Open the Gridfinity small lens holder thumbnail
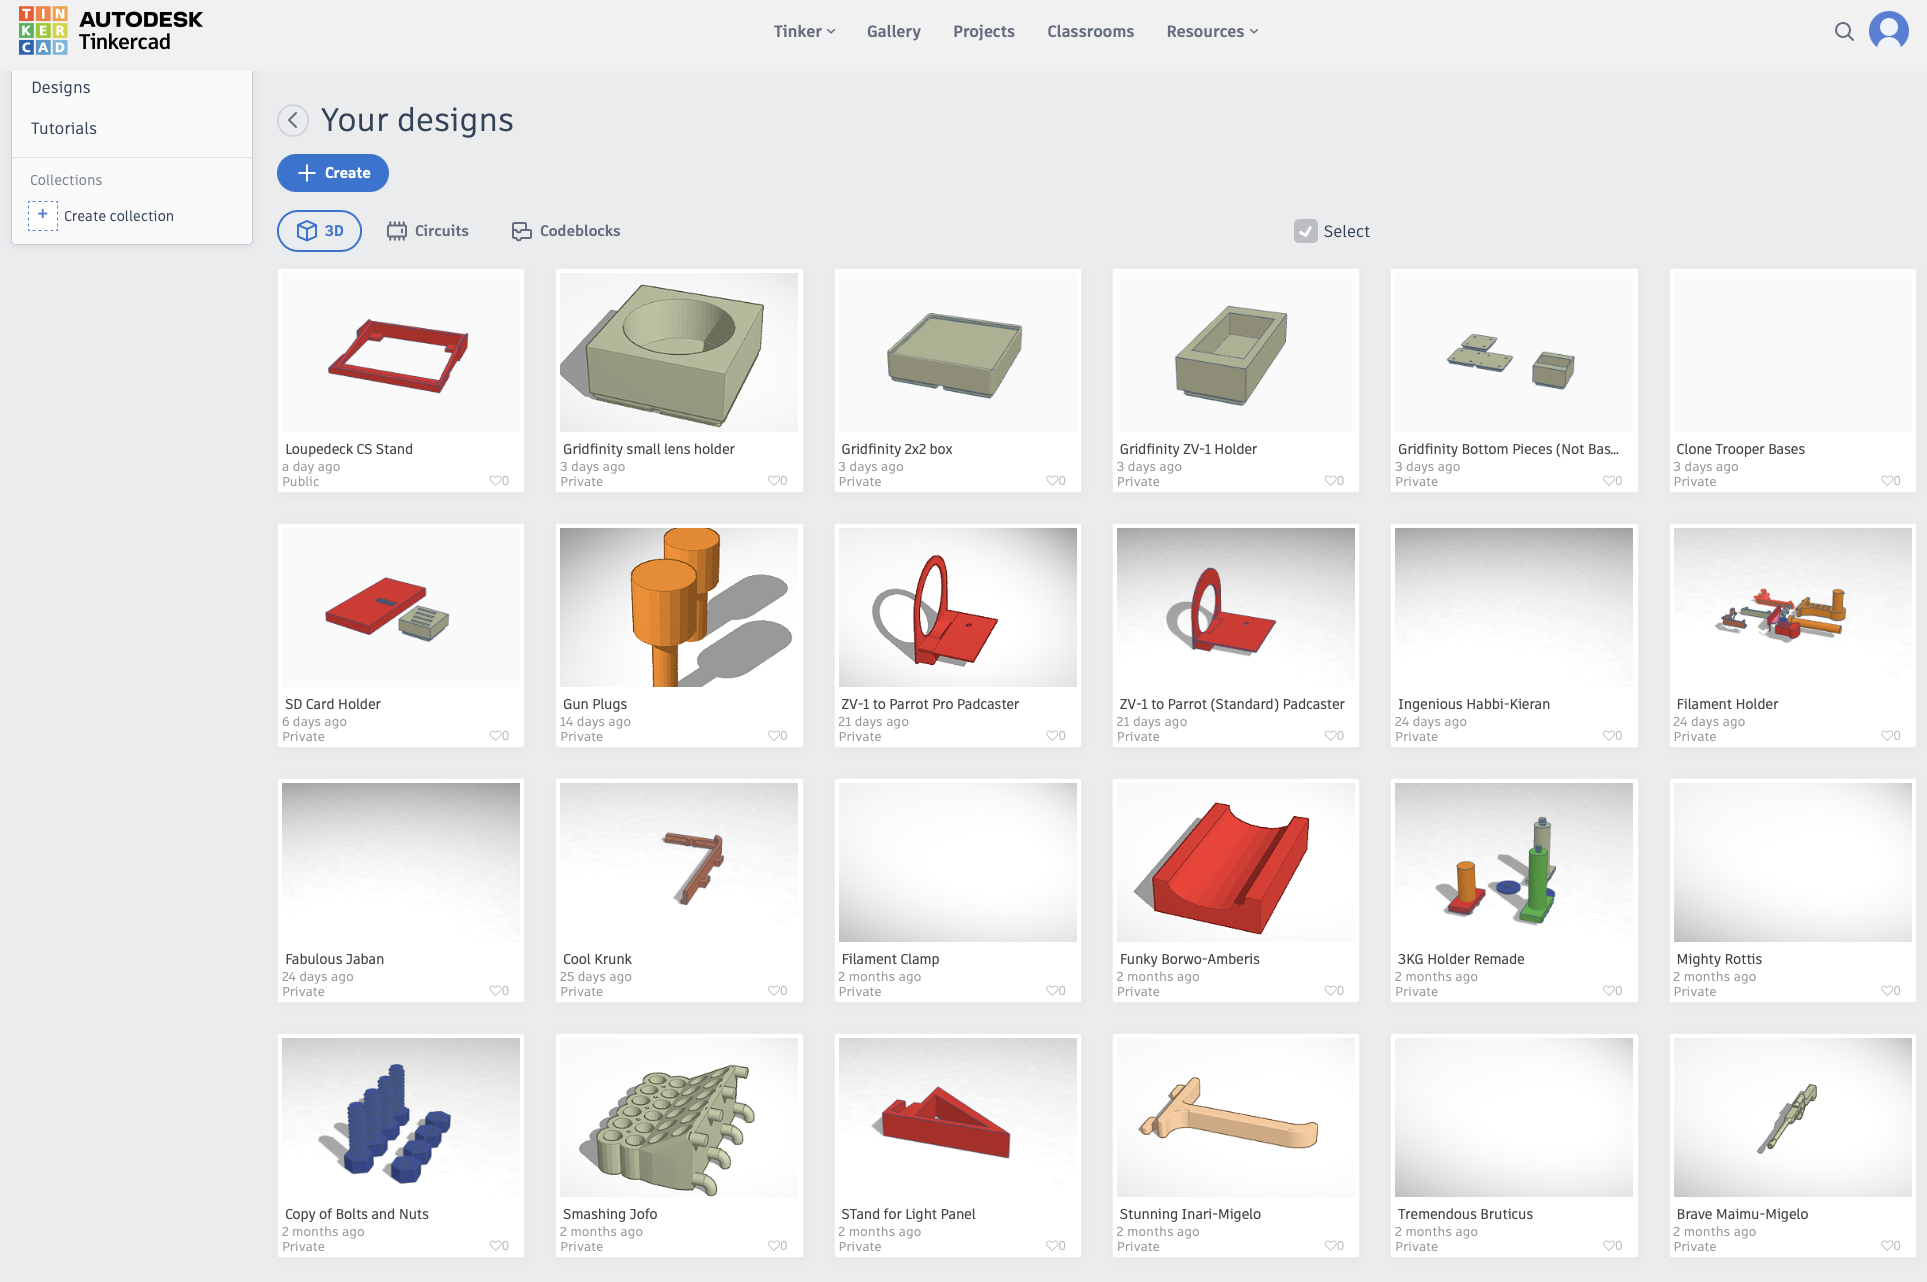The width and height of the screenshot is (1927, 1282). point(678,352)
